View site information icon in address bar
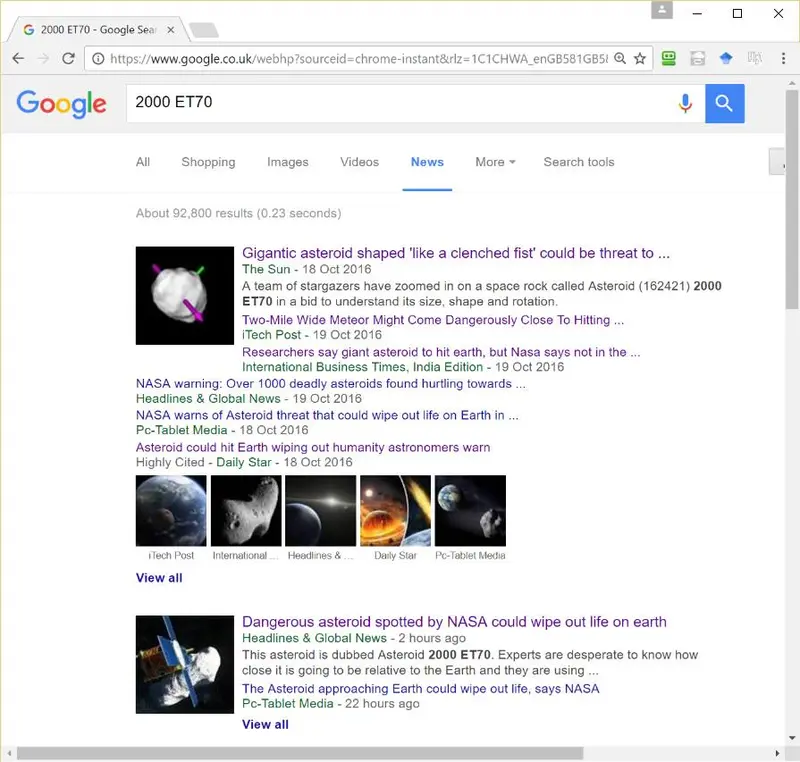The image size is (800, 762). point(98,59)
